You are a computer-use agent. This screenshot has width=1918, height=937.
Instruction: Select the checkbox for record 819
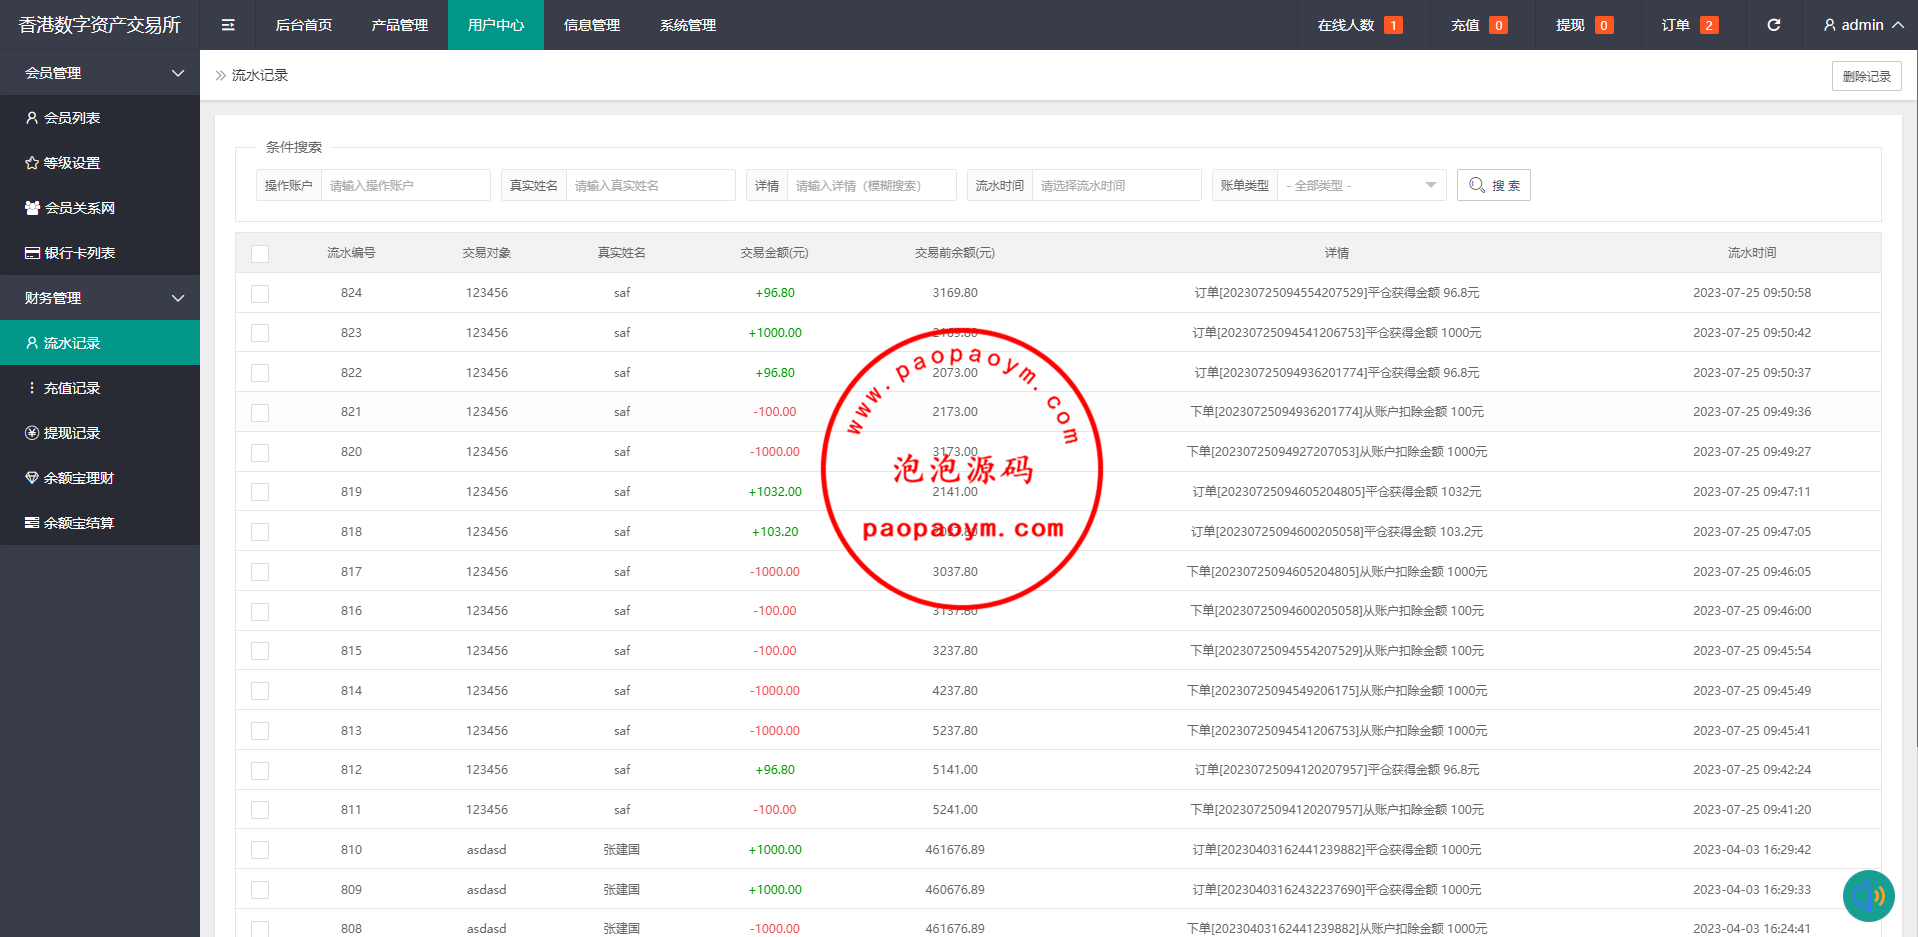260,492
